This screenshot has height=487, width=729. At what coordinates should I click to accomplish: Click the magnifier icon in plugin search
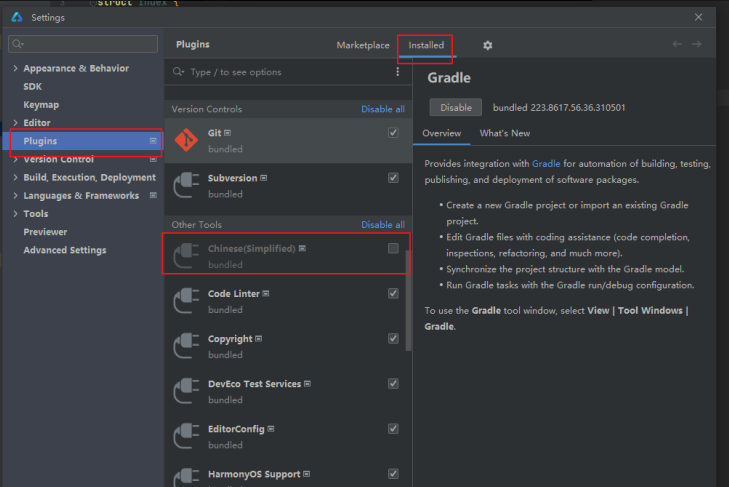(179, 72)
